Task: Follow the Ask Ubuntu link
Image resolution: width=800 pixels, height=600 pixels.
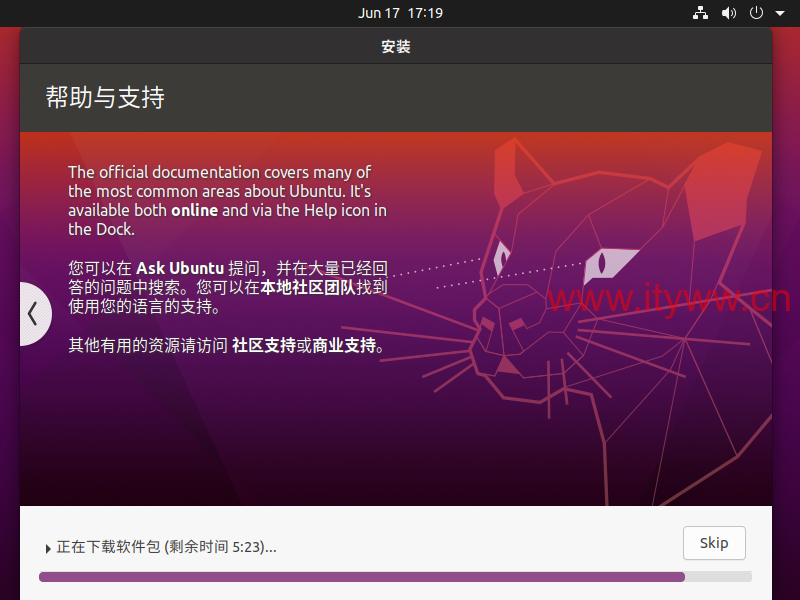Action: tap(180, 268)
